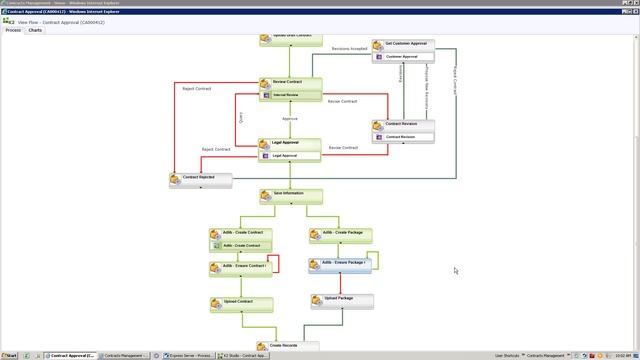Click the Approve line label
This screenshot has height=360, width=640.
[x=290, y=119]
